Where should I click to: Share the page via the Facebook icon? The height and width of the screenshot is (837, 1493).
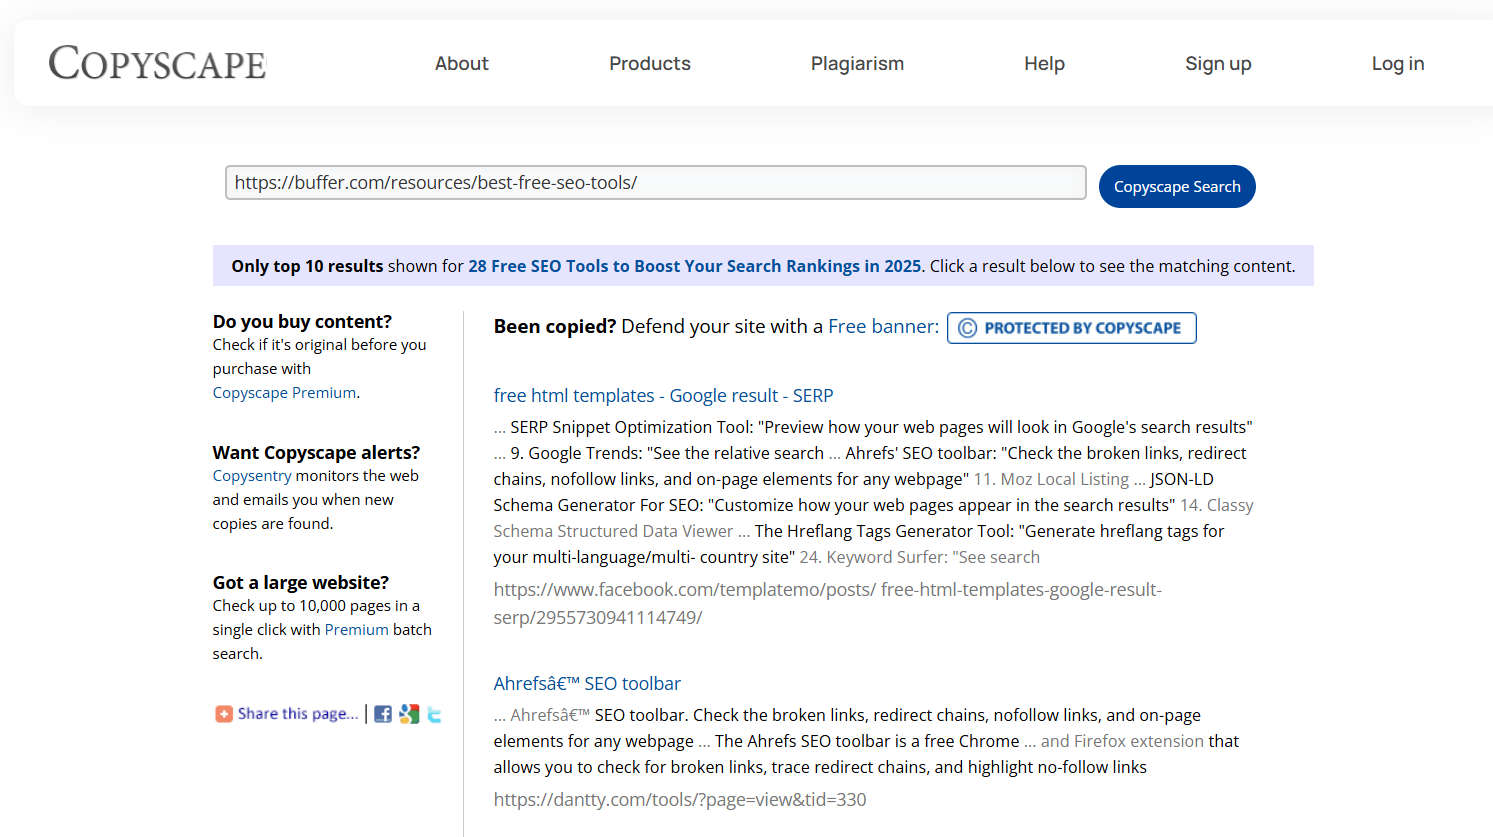382,713
